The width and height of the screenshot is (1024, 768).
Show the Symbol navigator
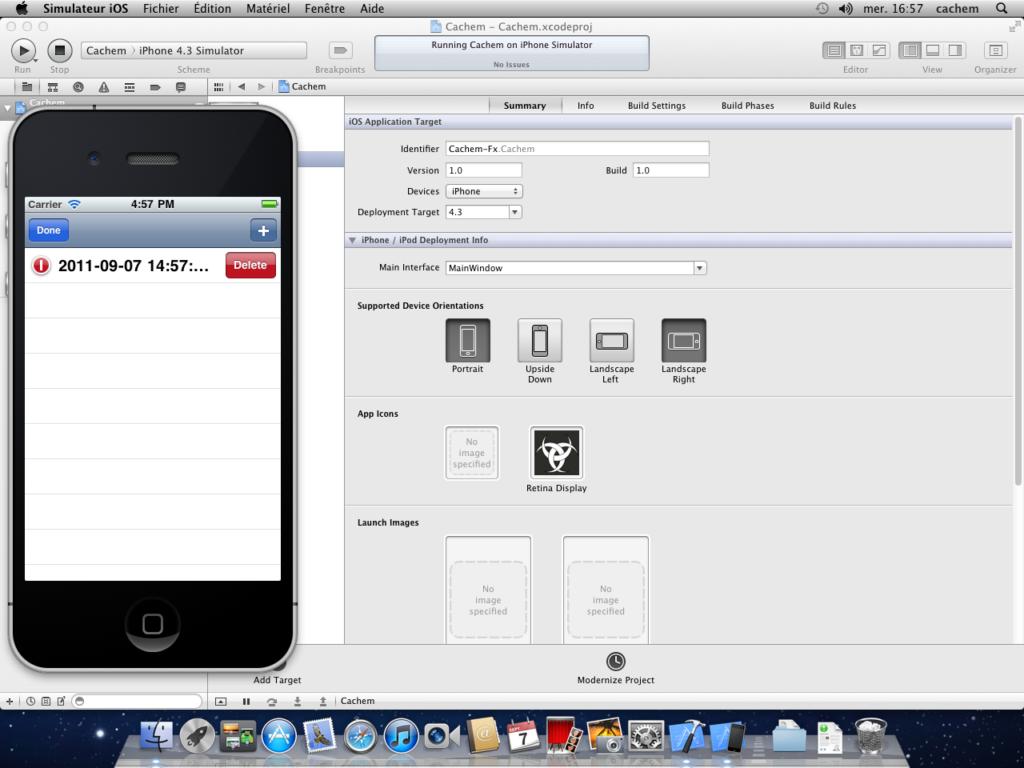[x=53, y=87]
